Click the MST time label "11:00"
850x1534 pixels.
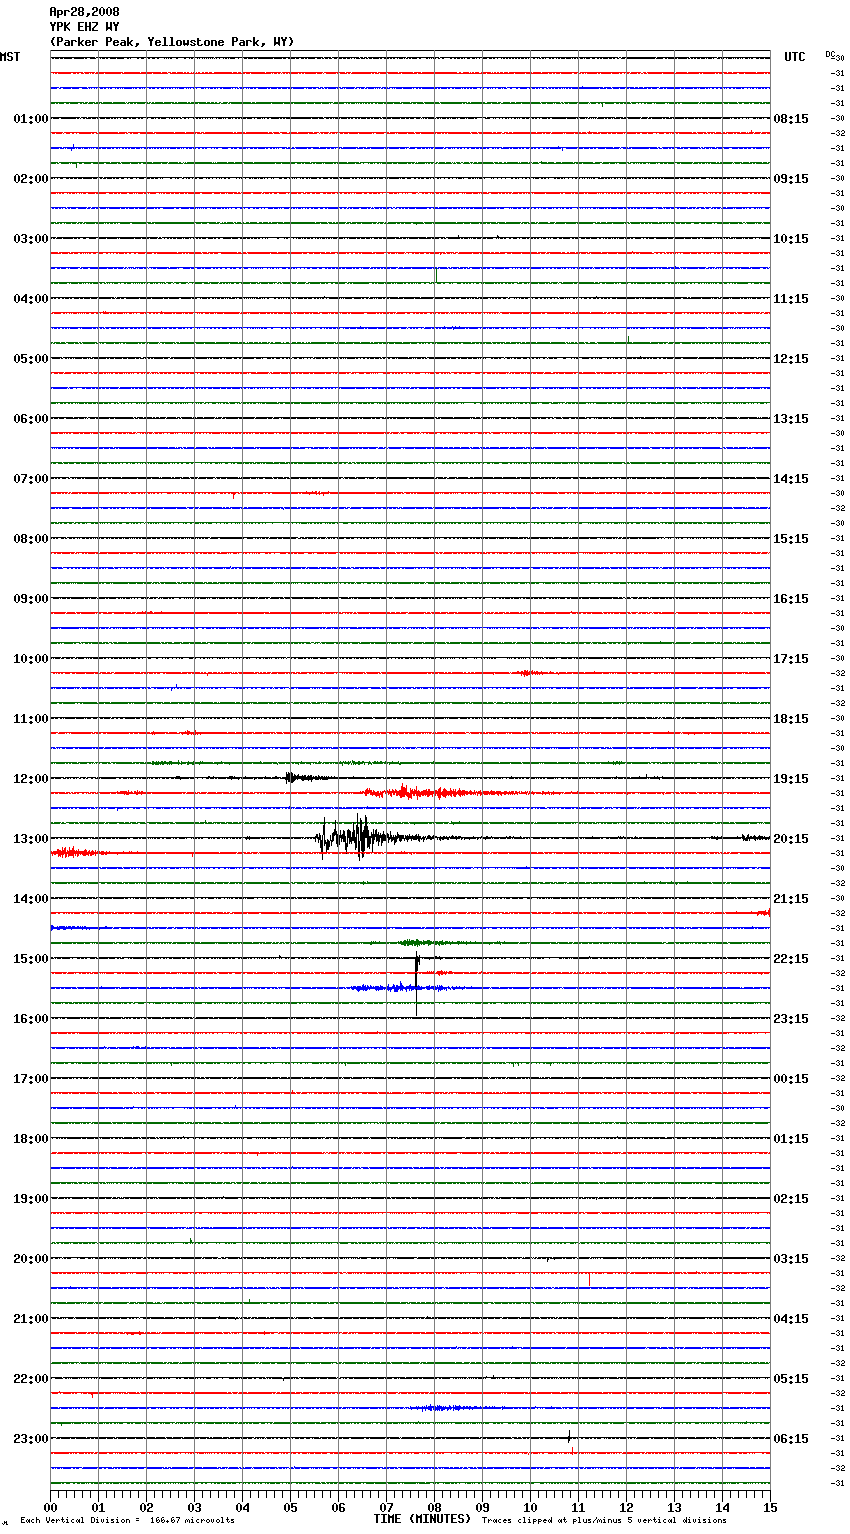(31, 719)
